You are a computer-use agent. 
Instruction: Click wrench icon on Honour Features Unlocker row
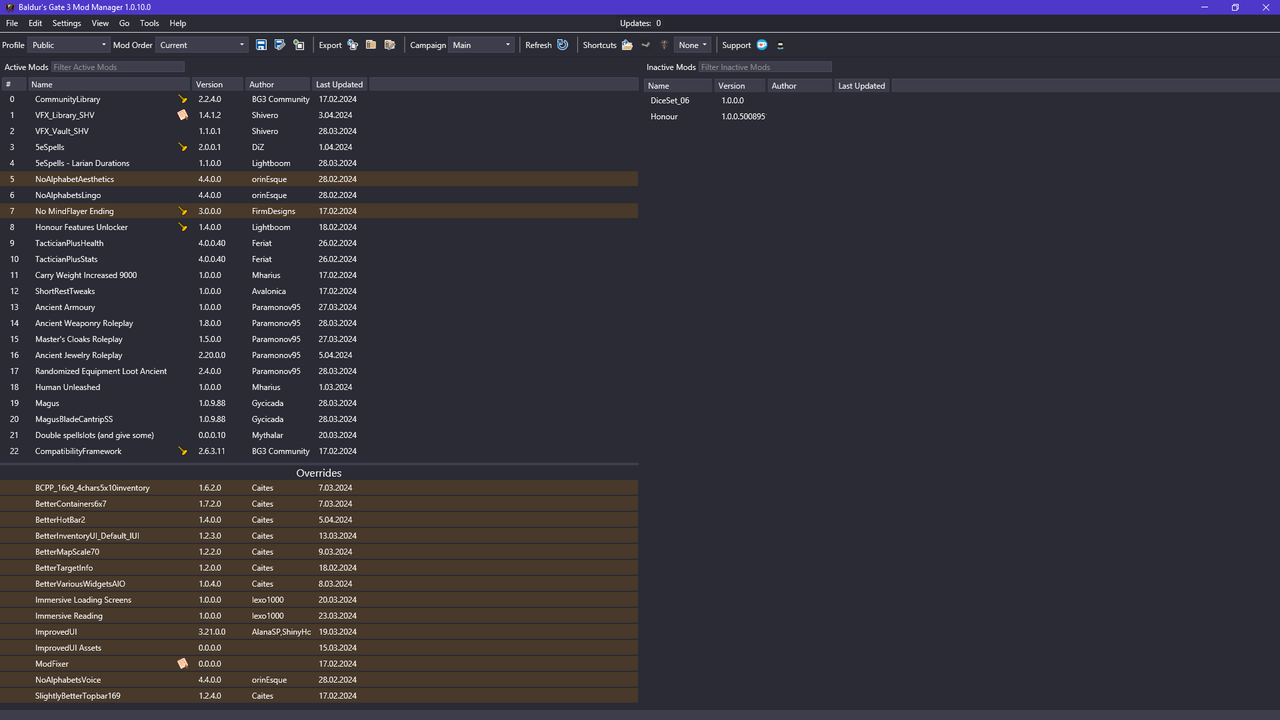182,227
